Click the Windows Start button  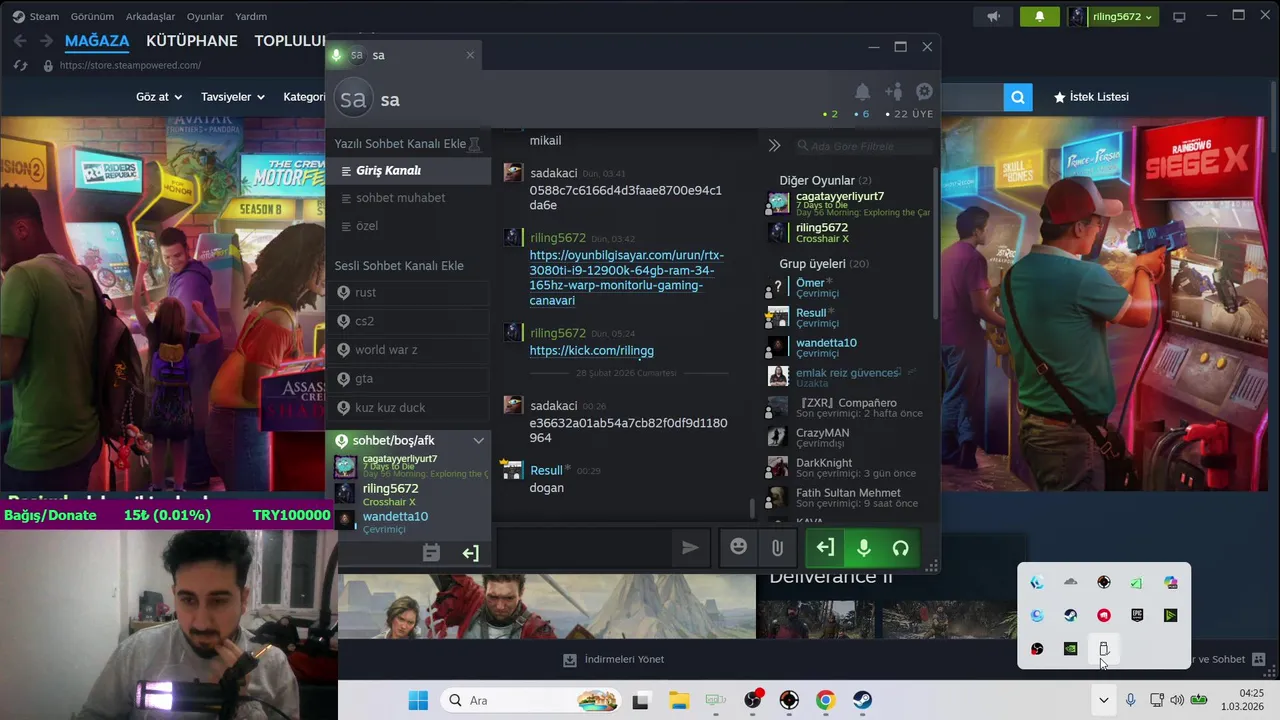pyautogui.click(x=418, y=700)
